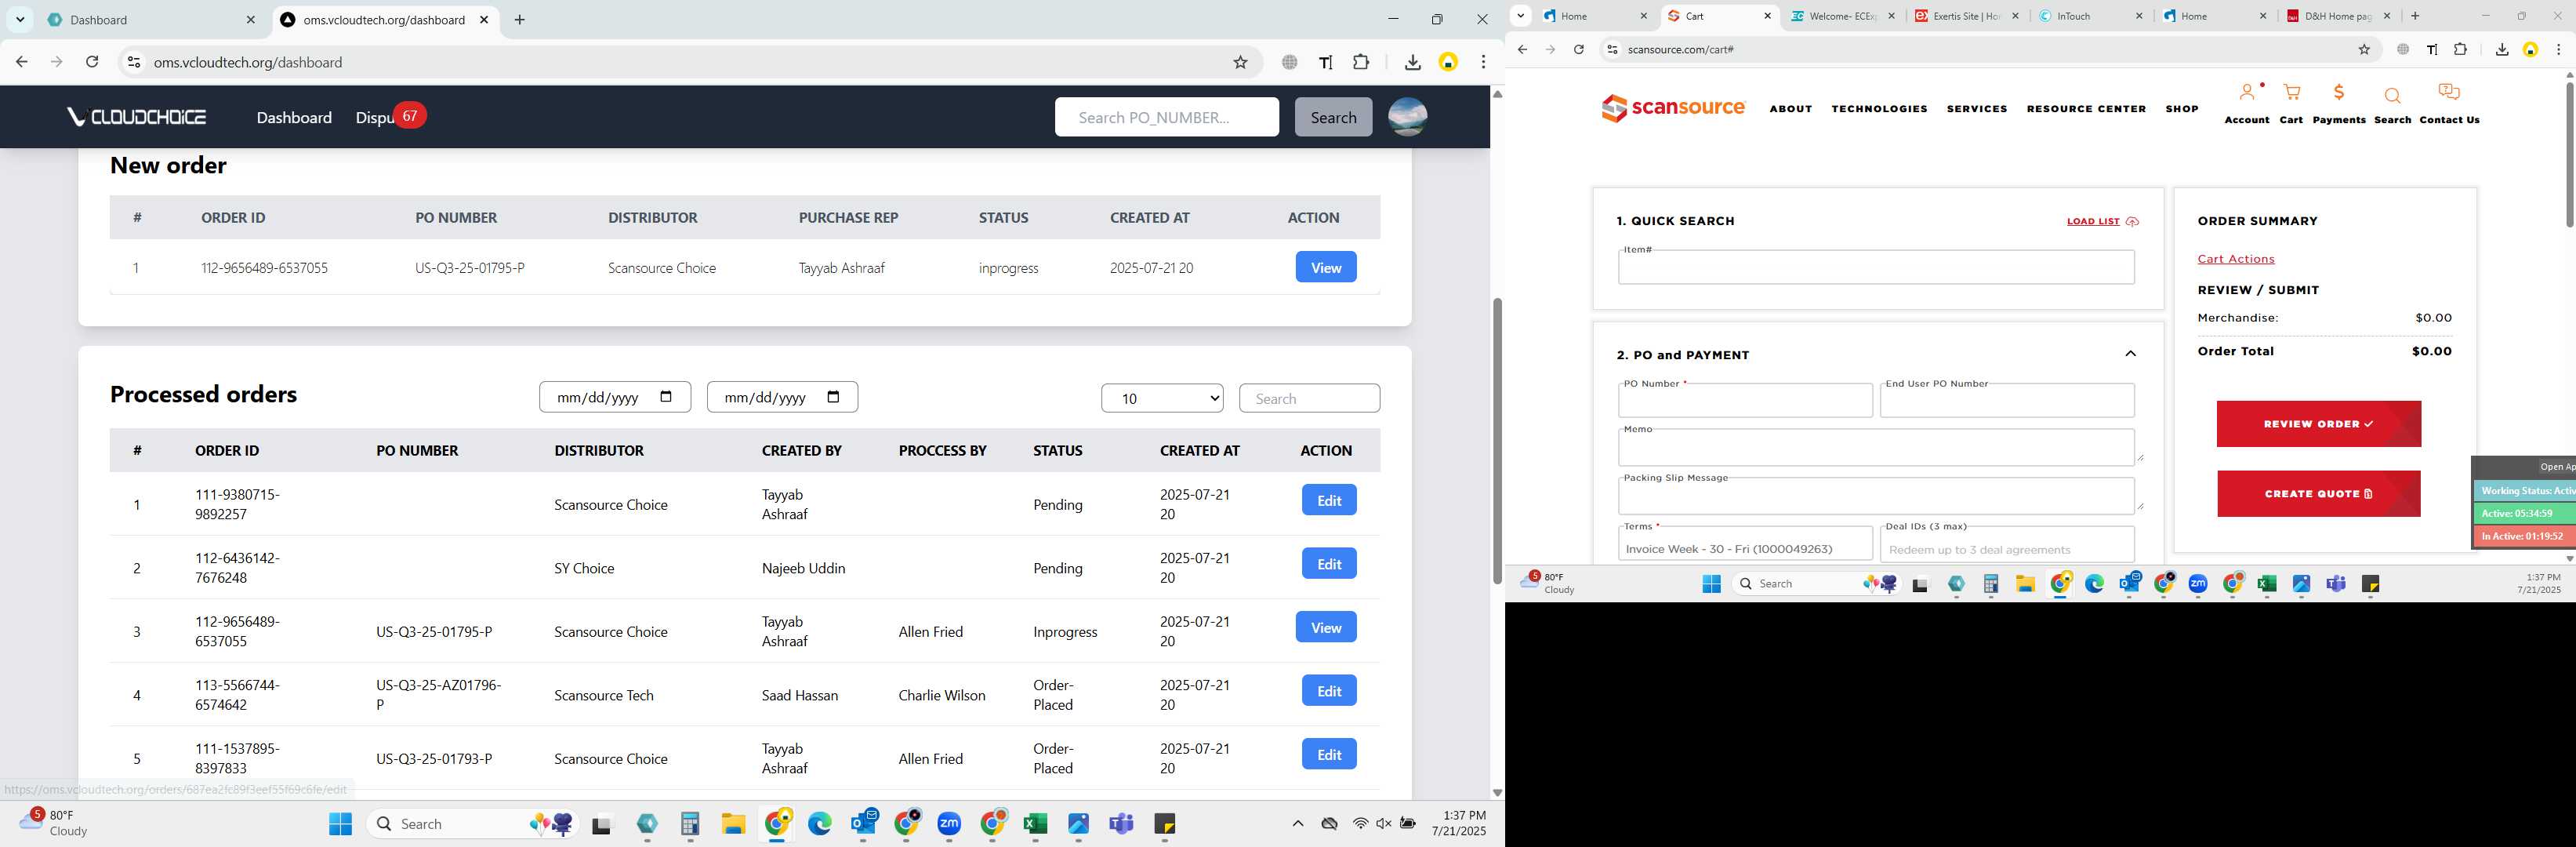Click the REVIEW ORDER button

[2318, 424]
